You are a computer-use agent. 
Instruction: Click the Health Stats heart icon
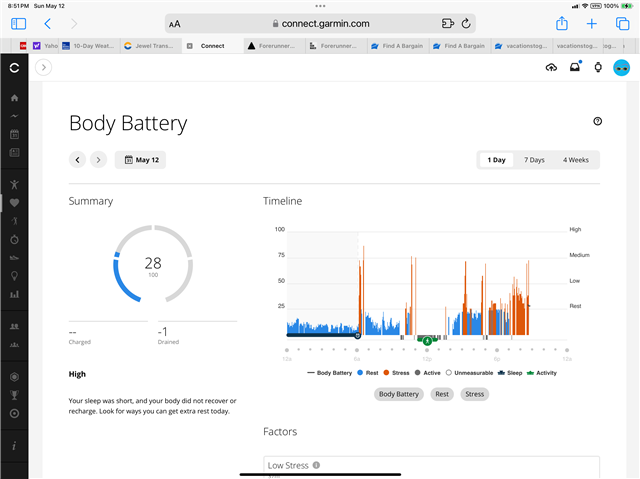pyautogui.click(x=14, y=203)
